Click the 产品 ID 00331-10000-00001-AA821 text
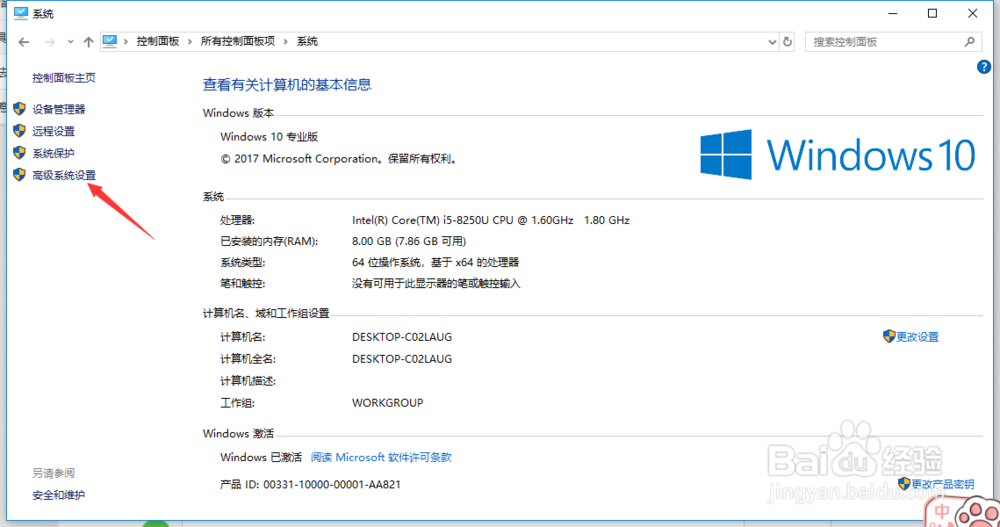The image size is (1000, 527). pos(311,484)
